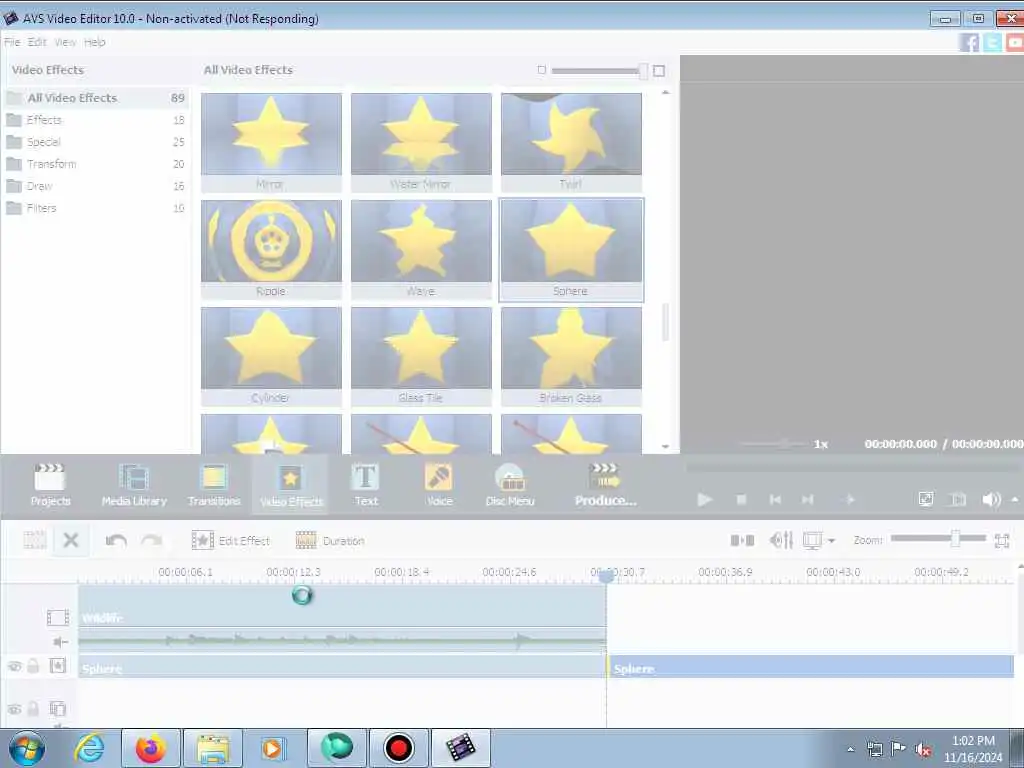Open the Projects section
The width and height of the screenshot is (1024, 768).
coord(50,485)
